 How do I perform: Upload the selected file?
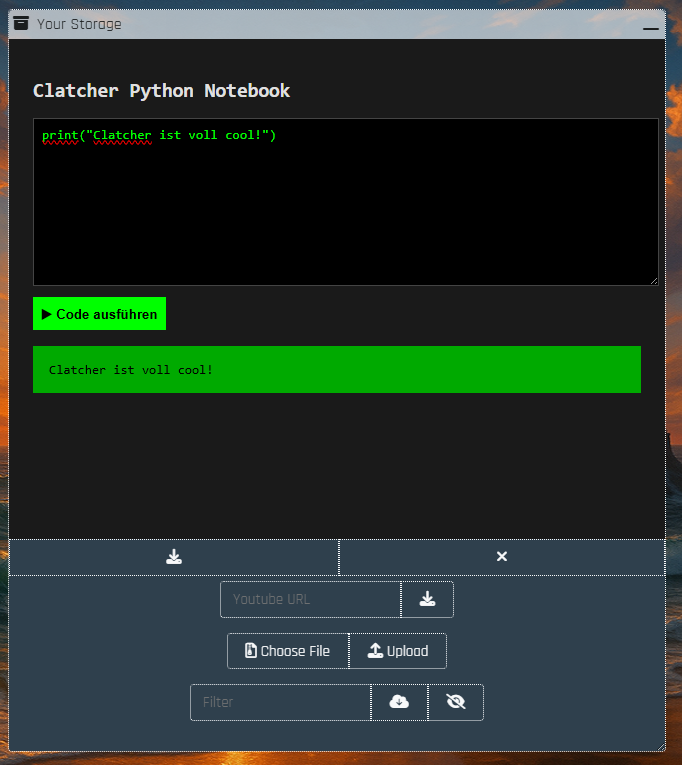point(398,651)
